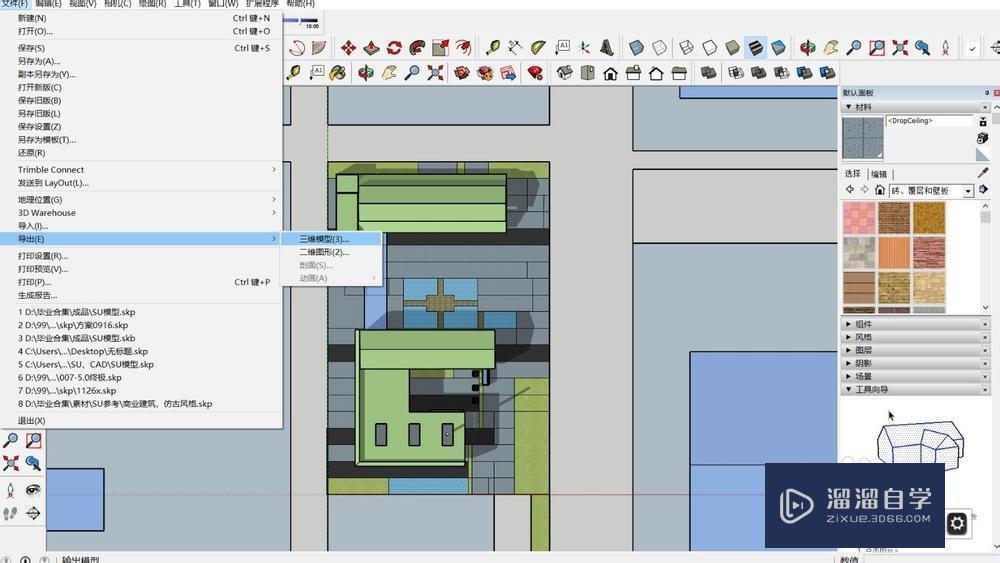Select the Pie arc tool
The height and width of the screenshot is (563, 1000).
[319, 48]
